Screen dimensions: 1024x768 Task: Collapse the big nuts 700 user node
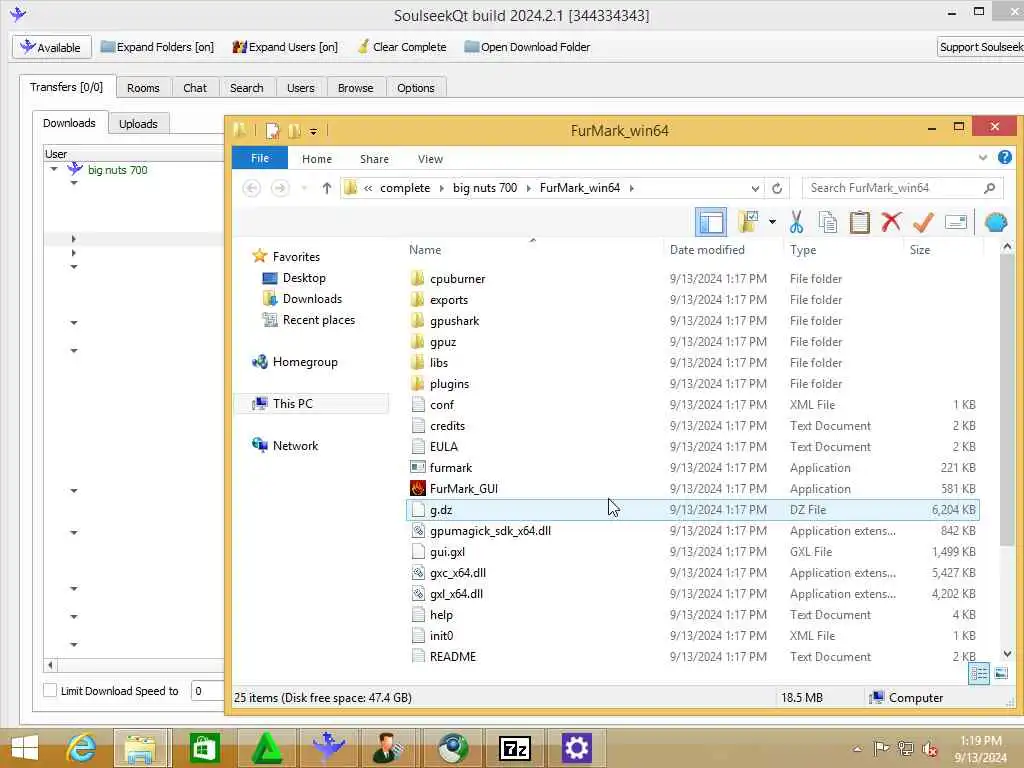tap(54, 169)
